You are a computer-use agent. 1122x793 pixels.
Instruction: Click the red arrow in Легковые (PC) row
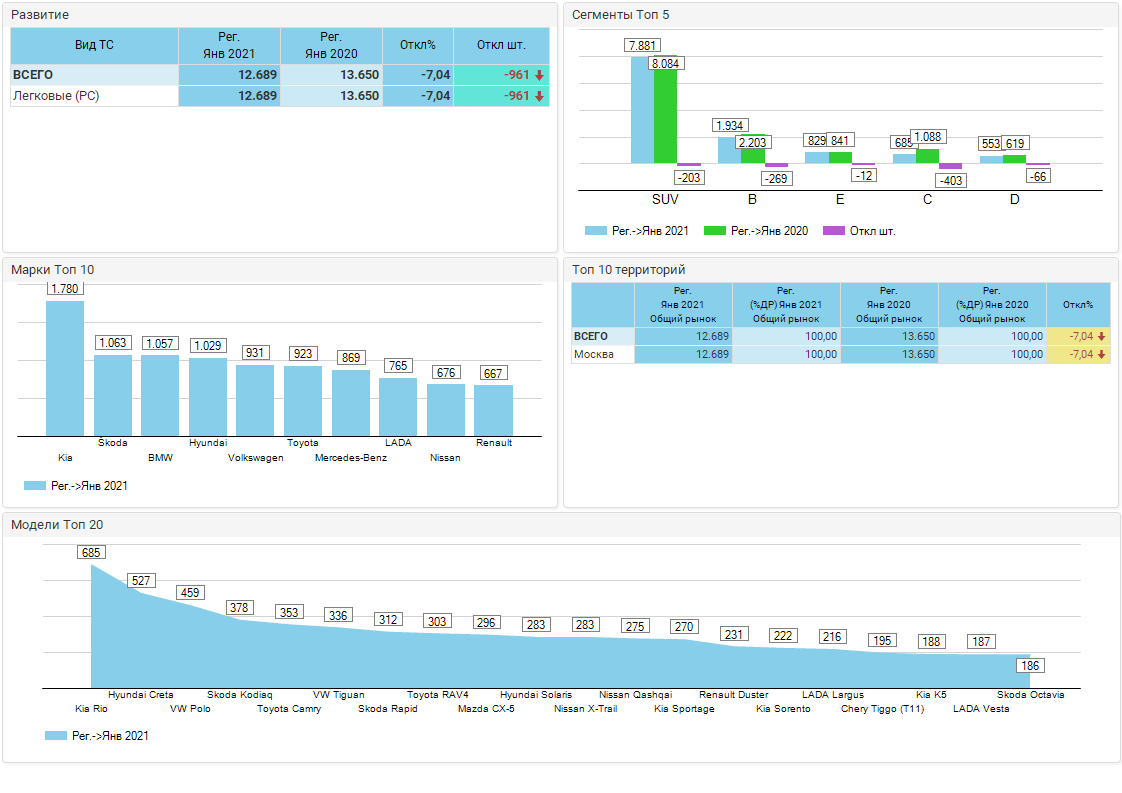539,96
